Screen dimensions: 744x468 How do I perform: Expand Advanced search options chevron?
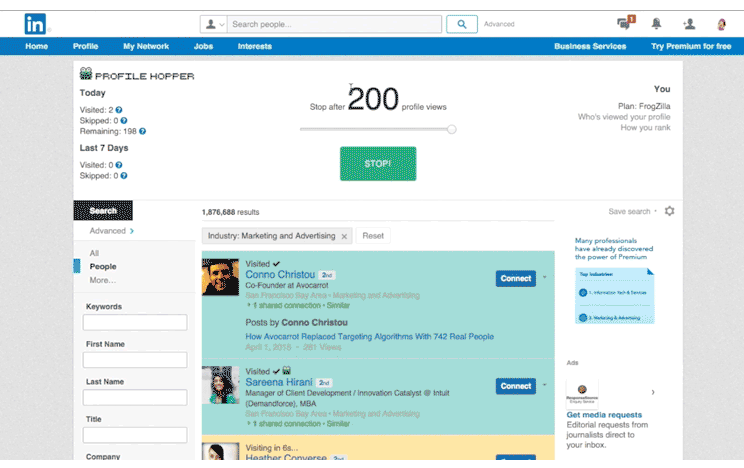point(132,231)
